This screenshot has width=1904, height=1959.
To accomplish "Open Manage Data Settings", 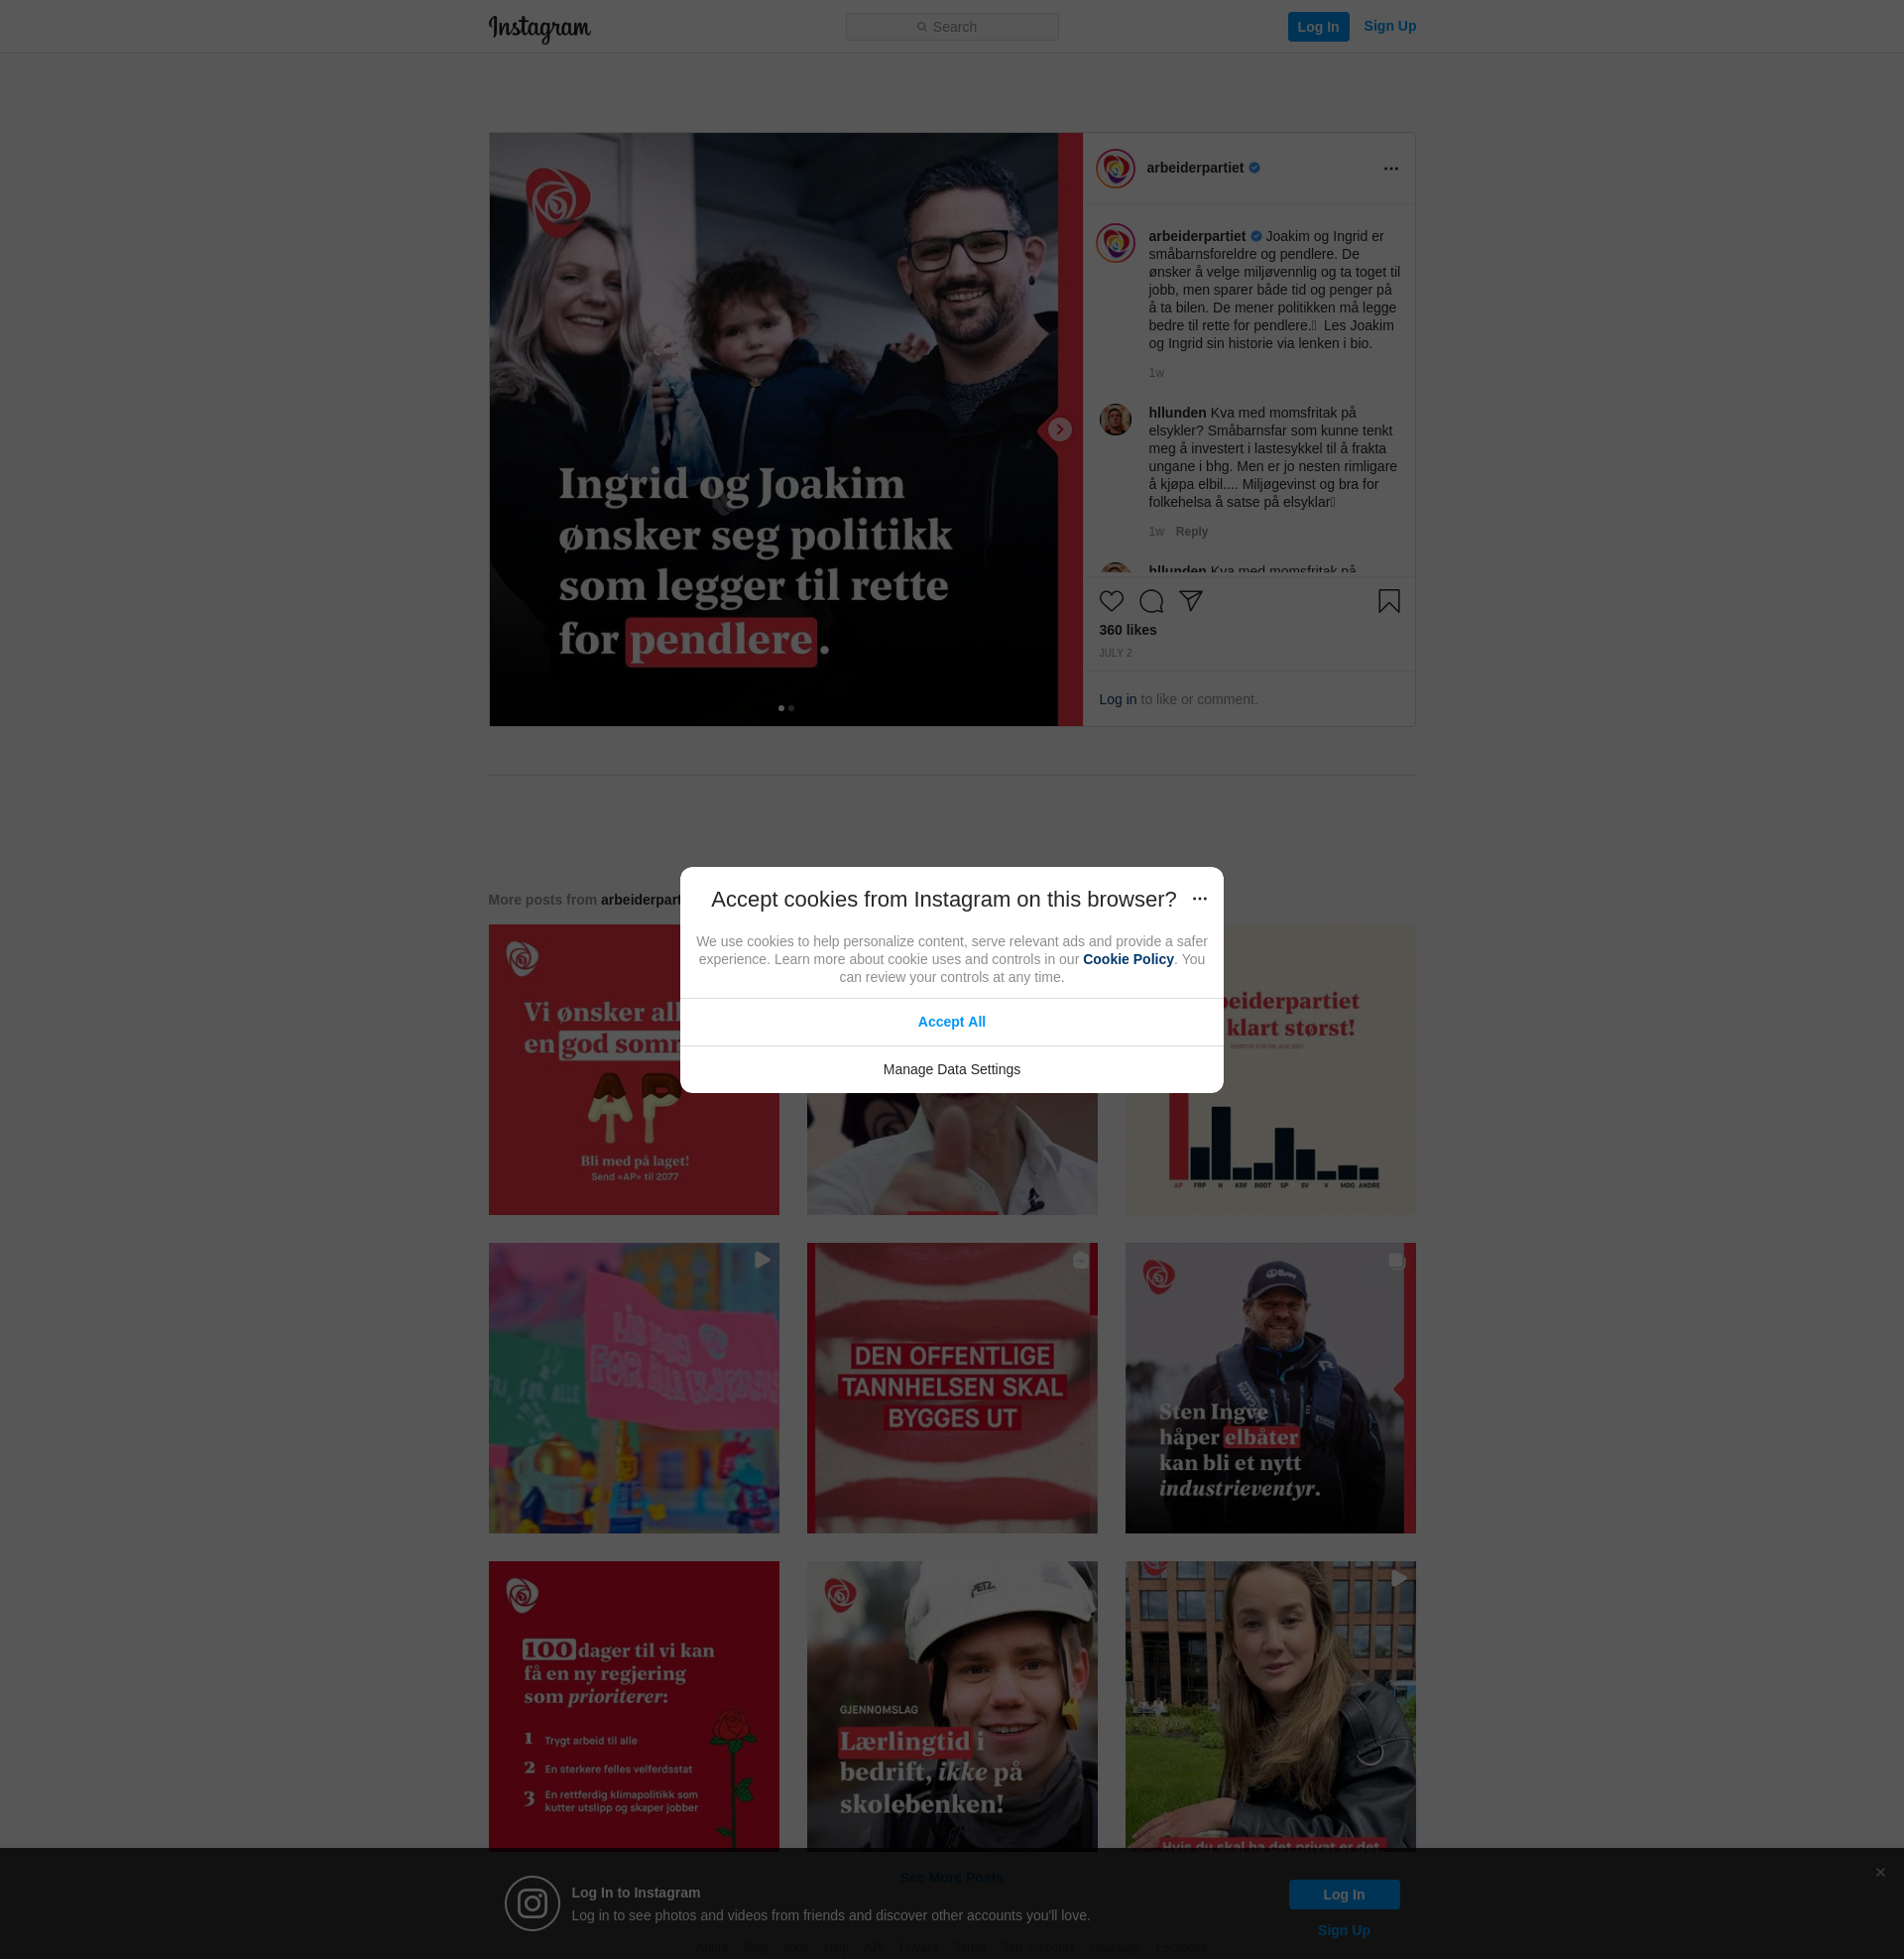I will click(951, 1069).
